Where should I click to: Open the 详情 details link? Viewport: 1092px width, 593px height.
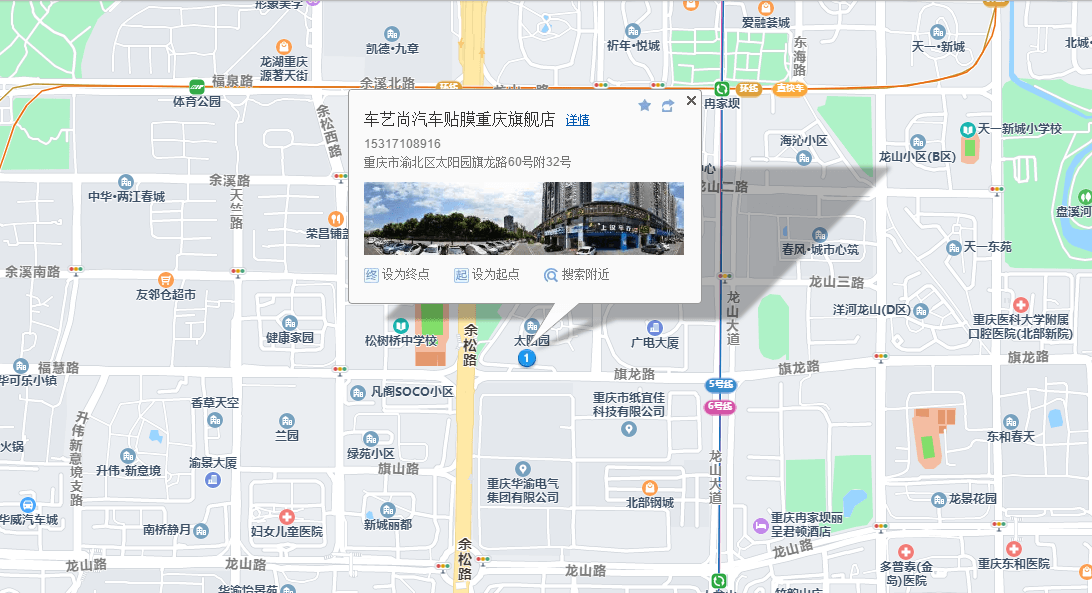click(577, 120)
